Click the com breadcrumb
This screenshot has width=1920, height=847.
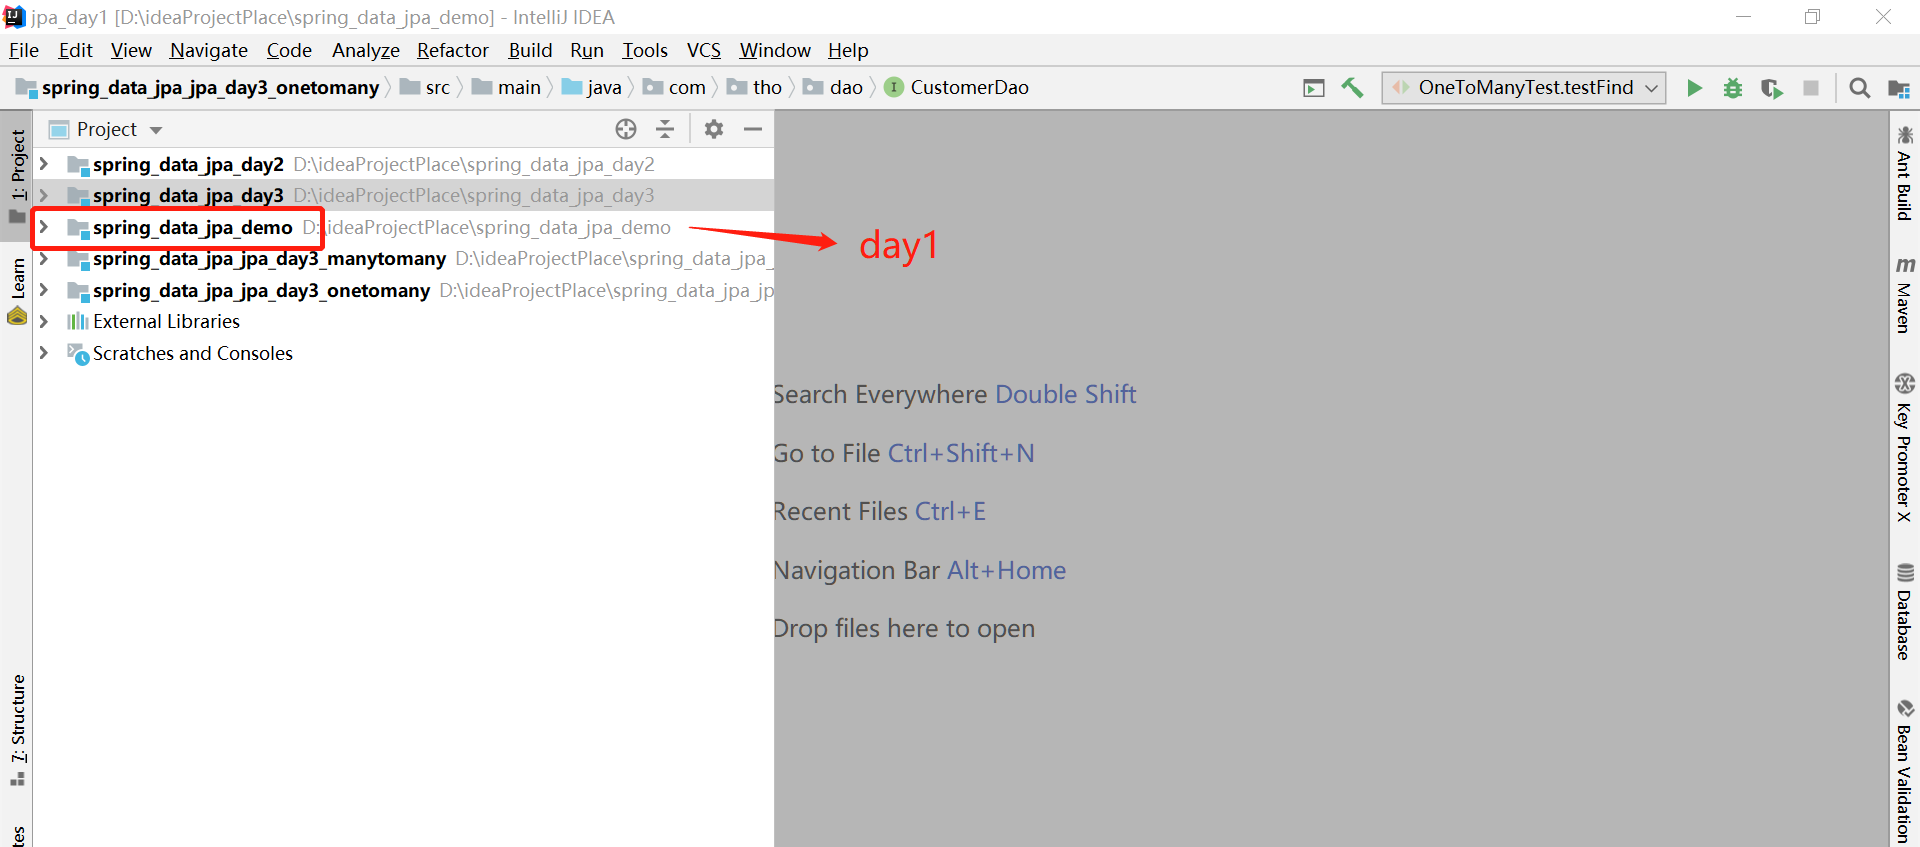pyautogui.click(x=675, y=88)
